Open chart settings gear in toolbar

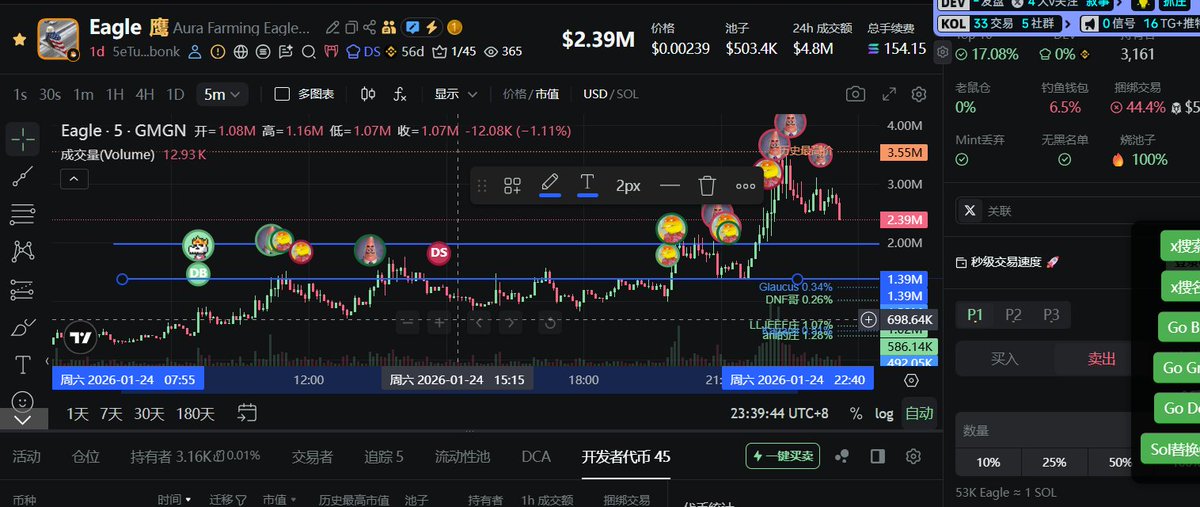(x=919, y=94)
